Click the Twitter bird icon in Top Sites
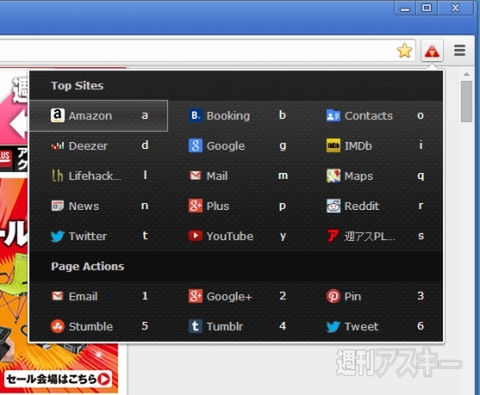The width and height of the screenshot is (480, 395). 57,236
